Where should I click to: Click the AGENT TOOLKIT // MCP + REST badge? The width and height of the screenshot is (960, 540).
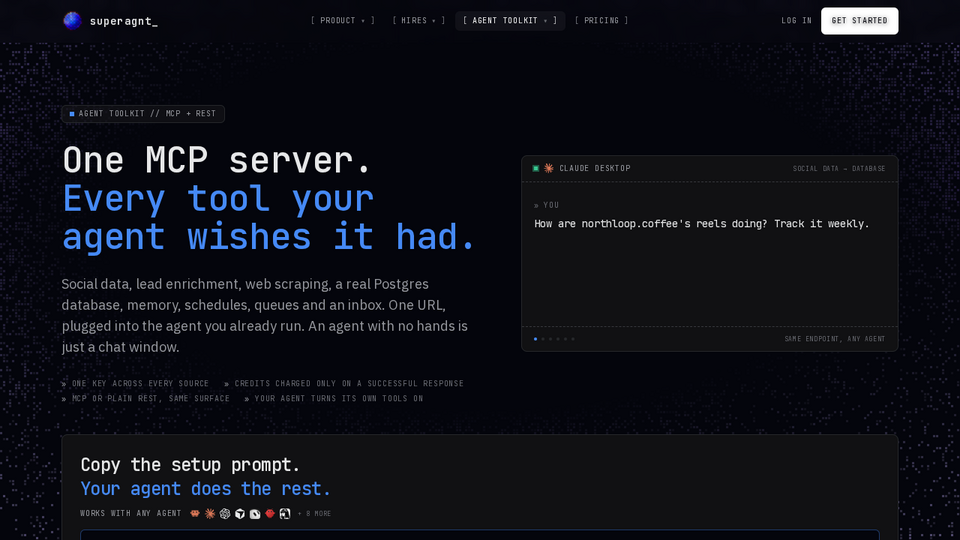click(143, 114)
